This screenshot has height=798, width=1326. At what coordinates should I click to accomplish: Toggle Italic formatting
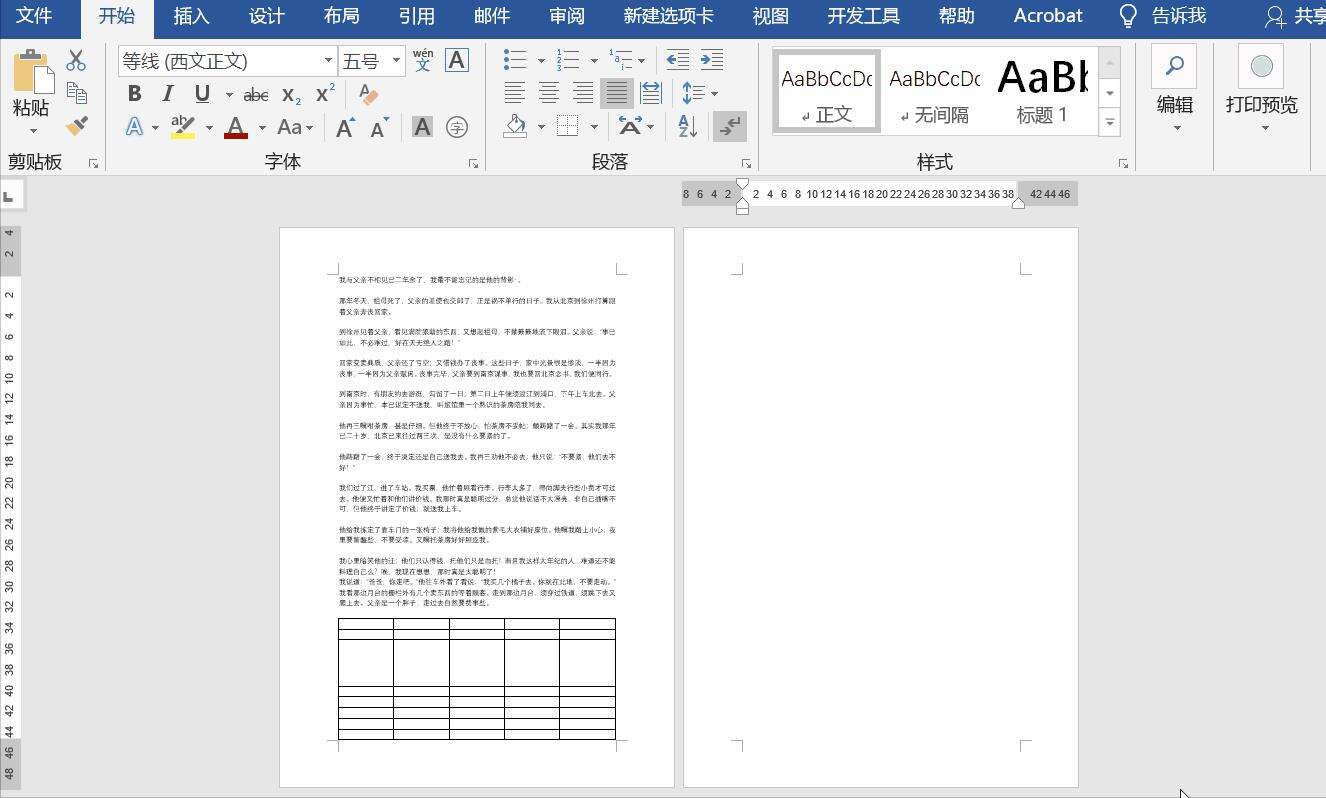(x=167, y=94)
